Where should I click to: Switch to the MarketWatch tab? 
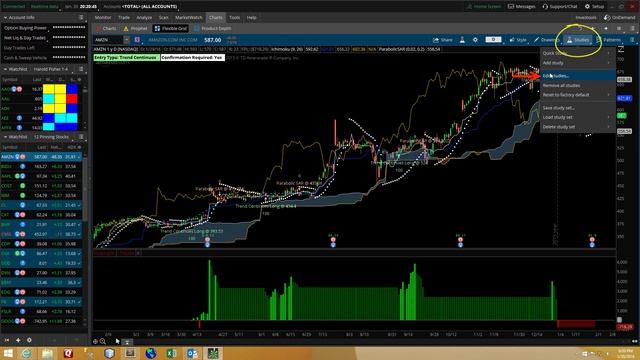tap(189, 18)
